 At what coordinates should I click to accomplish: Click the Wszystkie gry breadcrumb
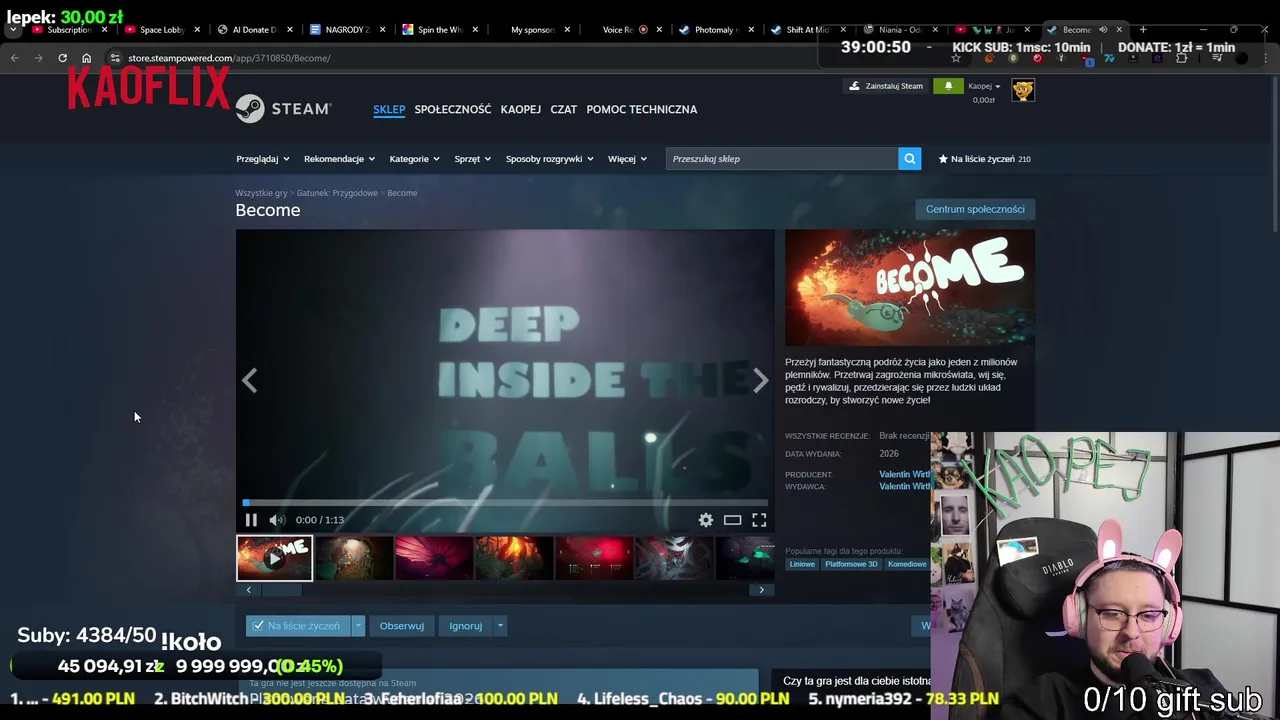pos(261,193)
